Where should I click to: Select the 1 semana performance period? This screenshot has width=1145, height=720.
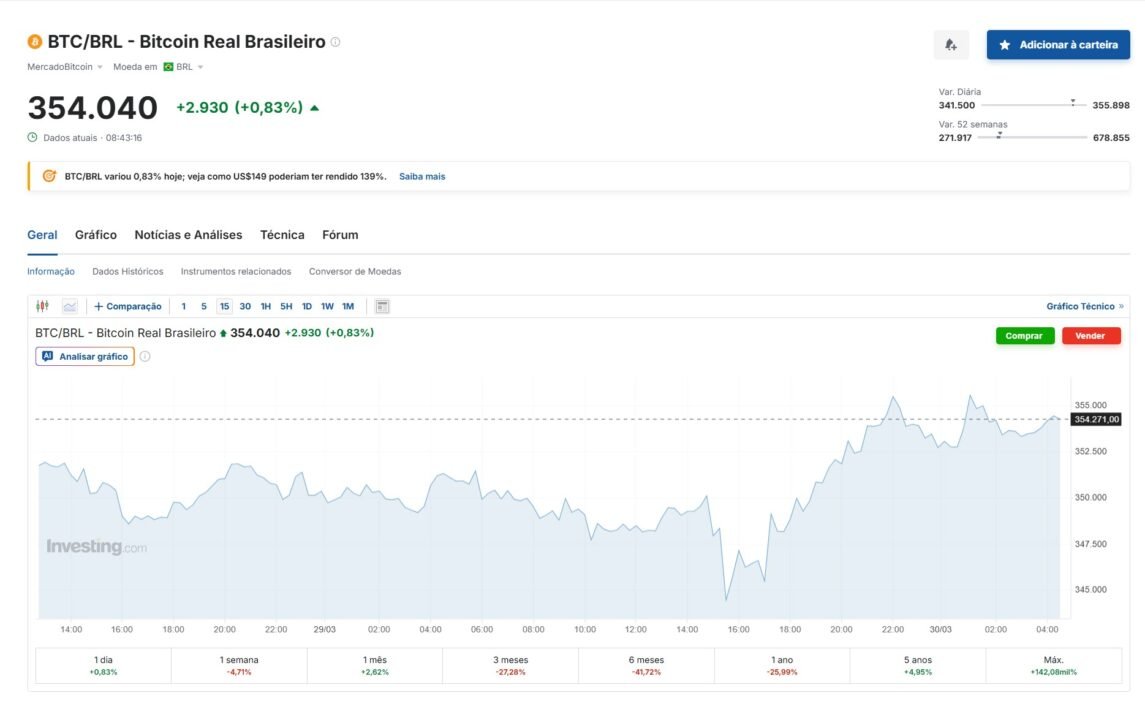pyautogui.click(x=239, y=665)
